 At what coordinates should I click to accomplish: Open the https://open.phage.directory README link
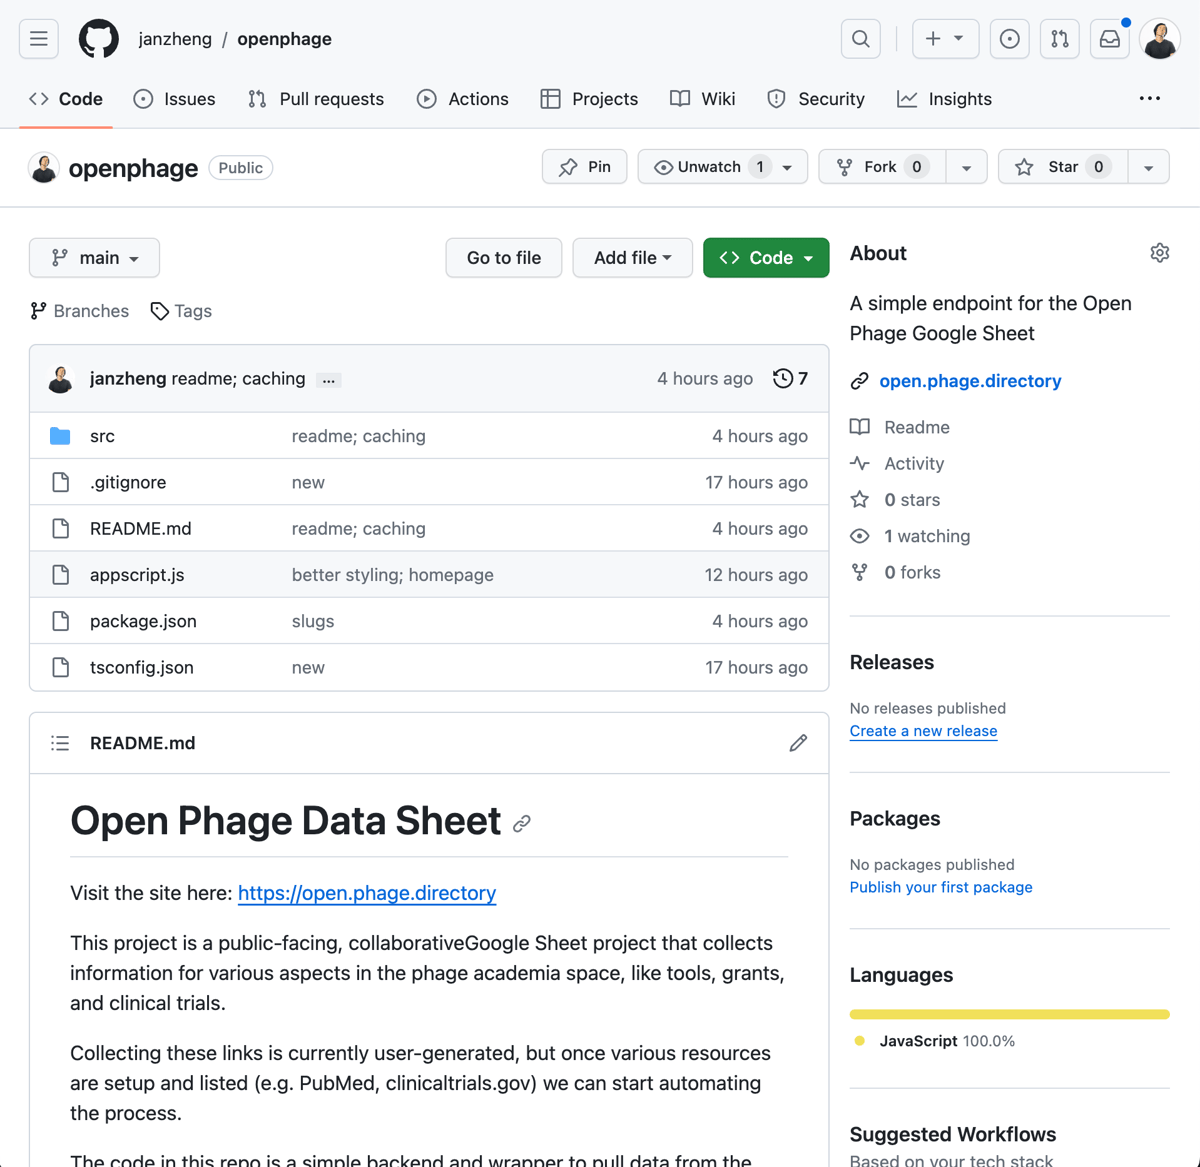(367, 893)
